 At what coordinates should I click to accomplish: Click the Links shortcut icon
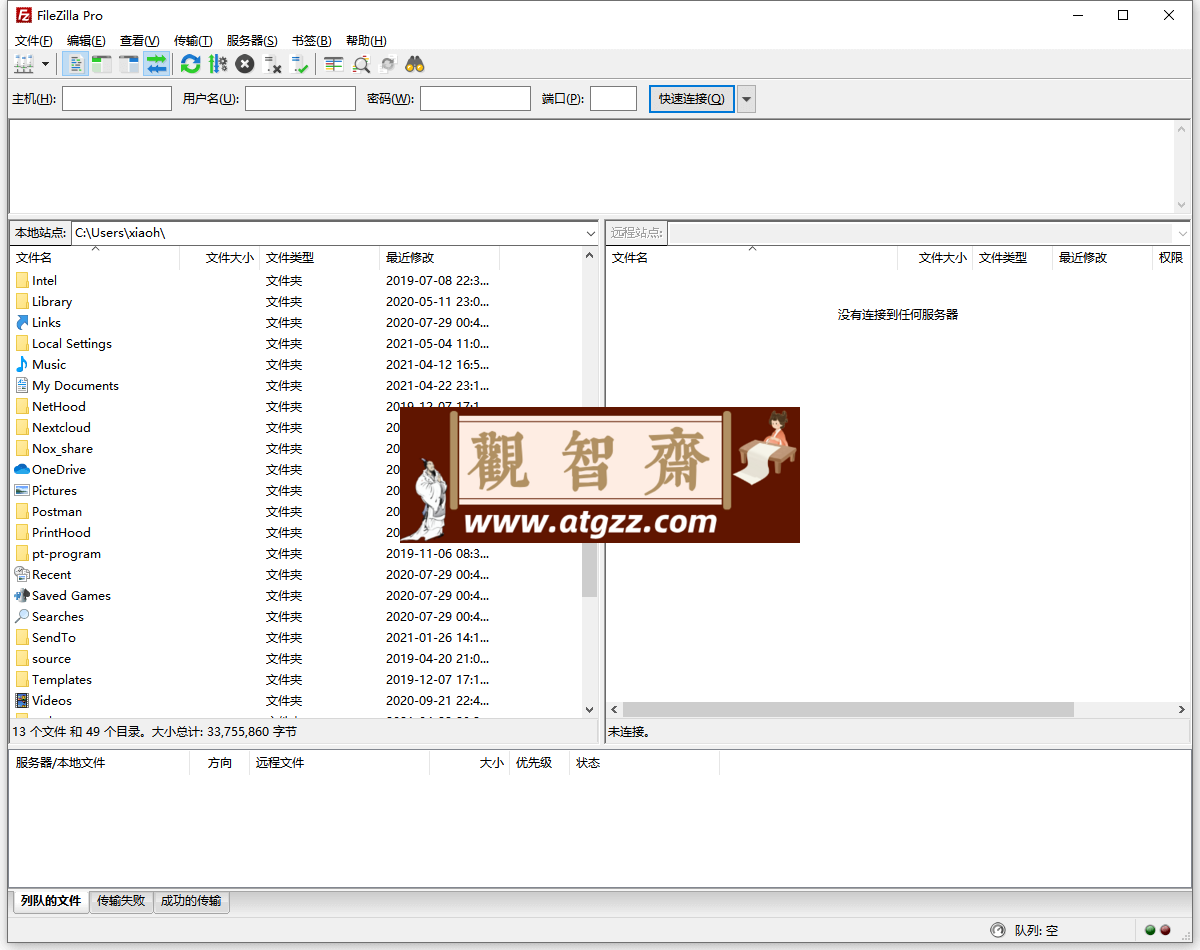22,322
